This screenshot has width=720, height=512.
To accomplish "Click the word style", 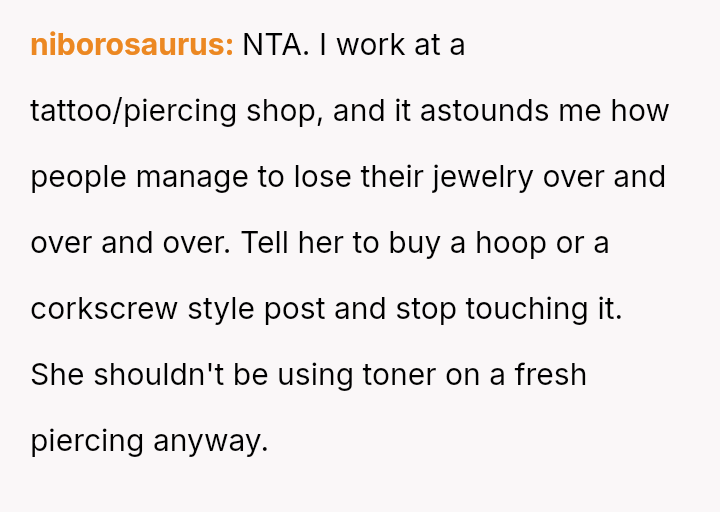I will pos(220,309).
